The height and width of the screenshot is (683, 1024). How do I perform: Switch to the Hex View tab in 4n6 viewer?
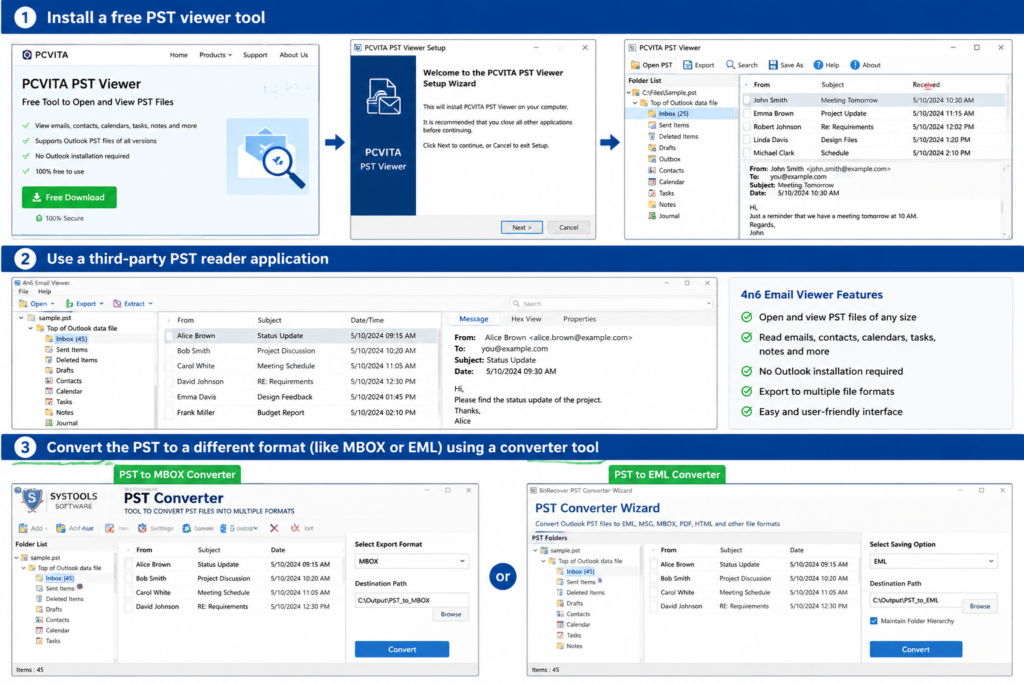(526, 319)
